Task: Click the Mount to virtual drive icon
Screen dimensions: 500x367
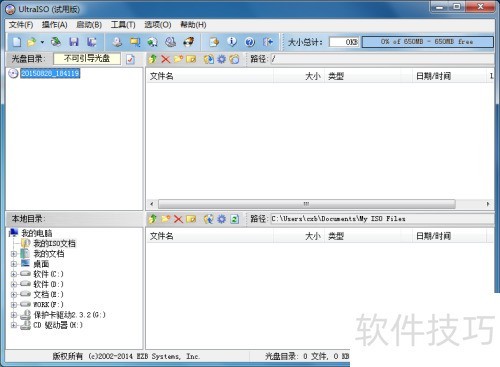Action: (x=153, y=42)
